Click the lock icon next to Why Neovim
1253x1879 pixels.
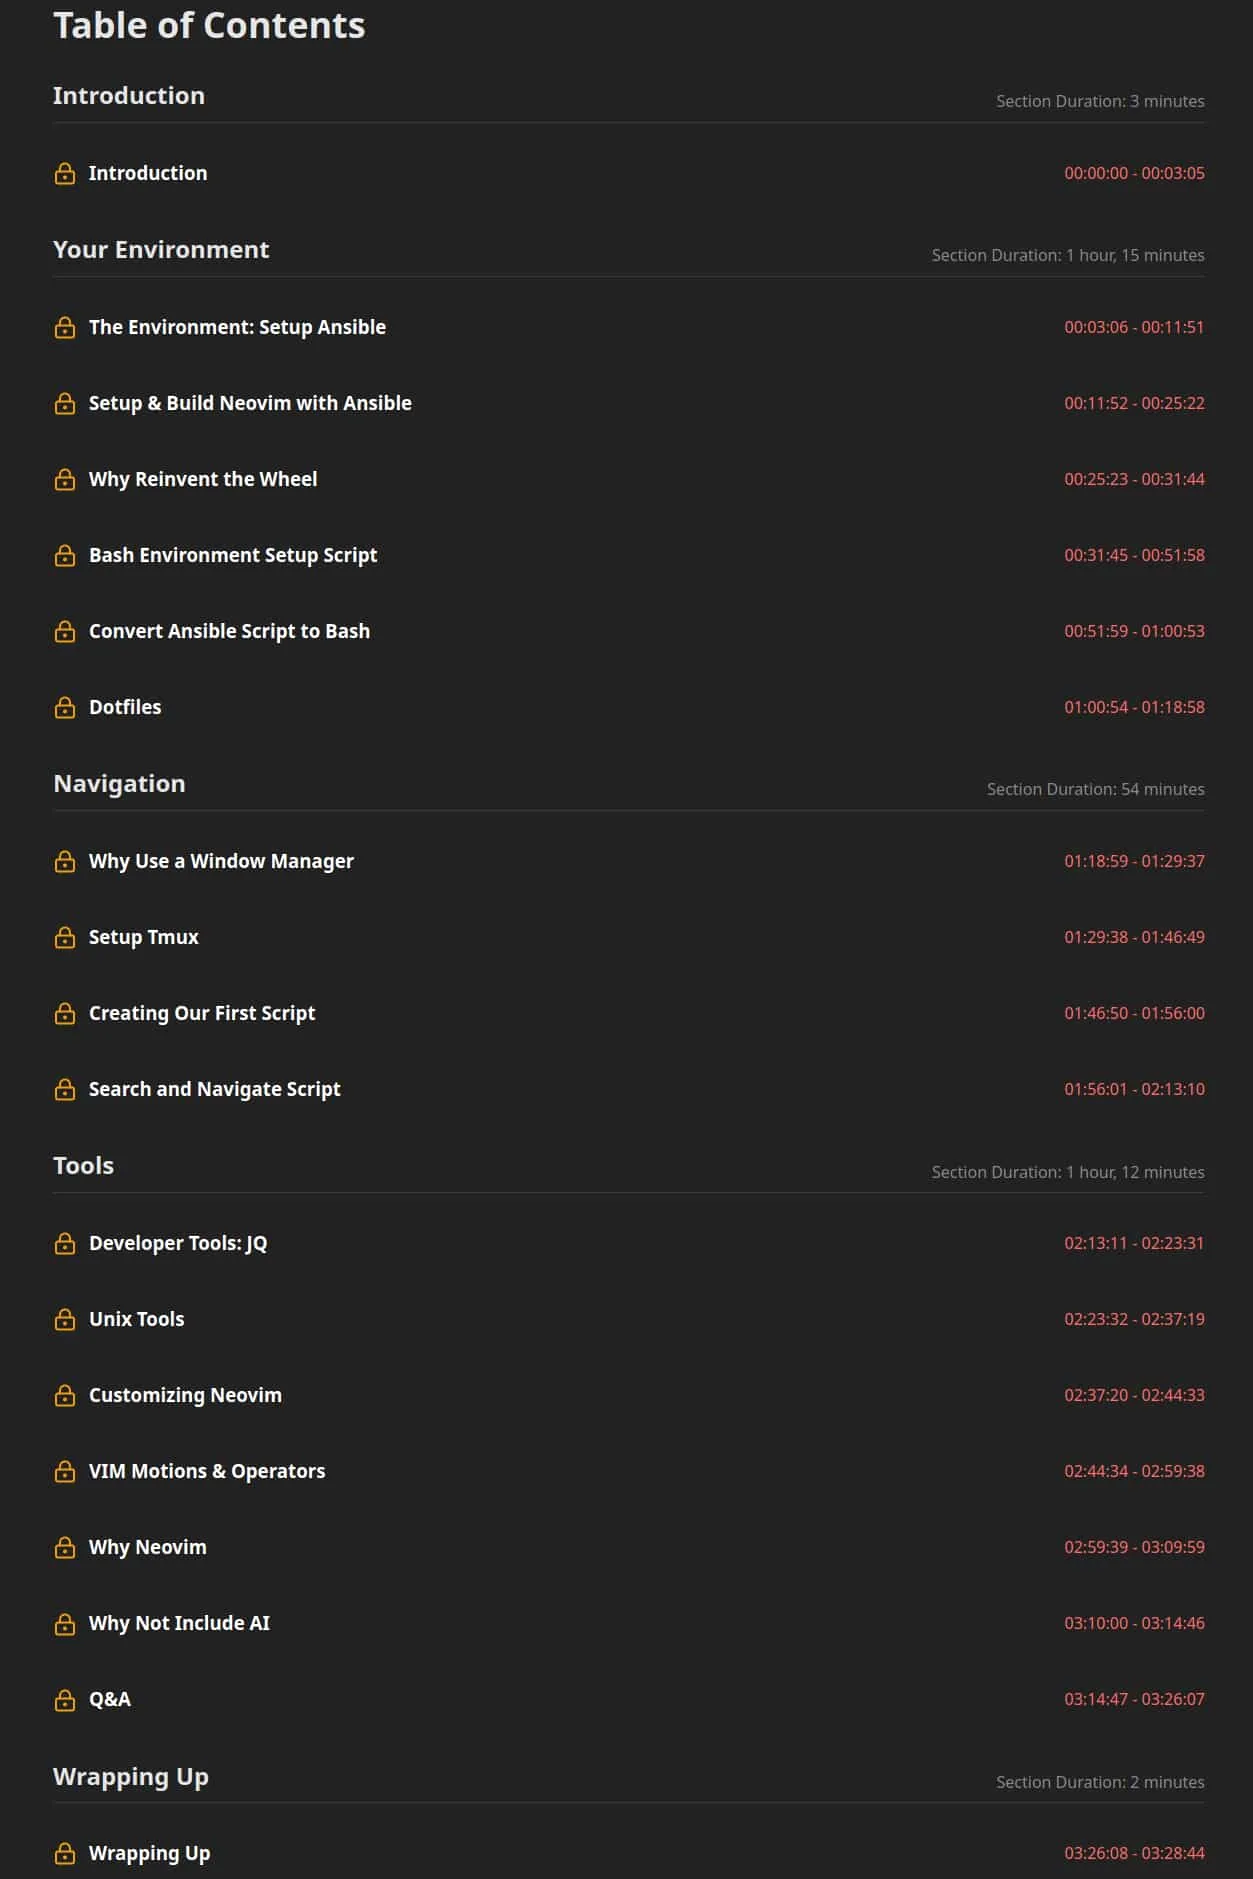pos(65,1548)
